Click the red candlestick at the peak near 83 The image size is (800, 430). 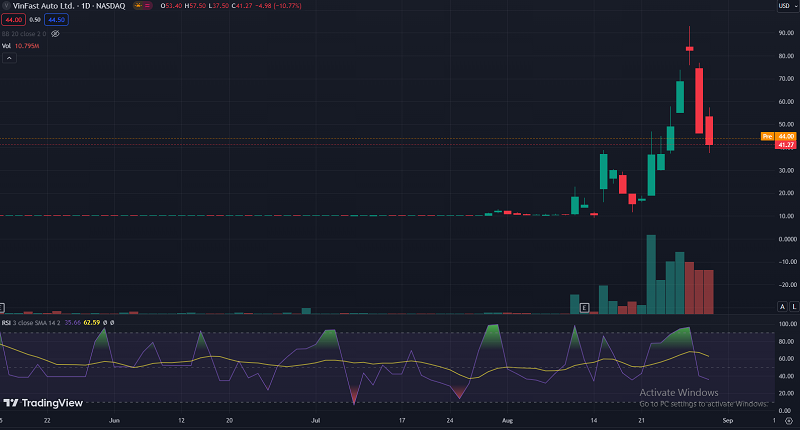689,47
